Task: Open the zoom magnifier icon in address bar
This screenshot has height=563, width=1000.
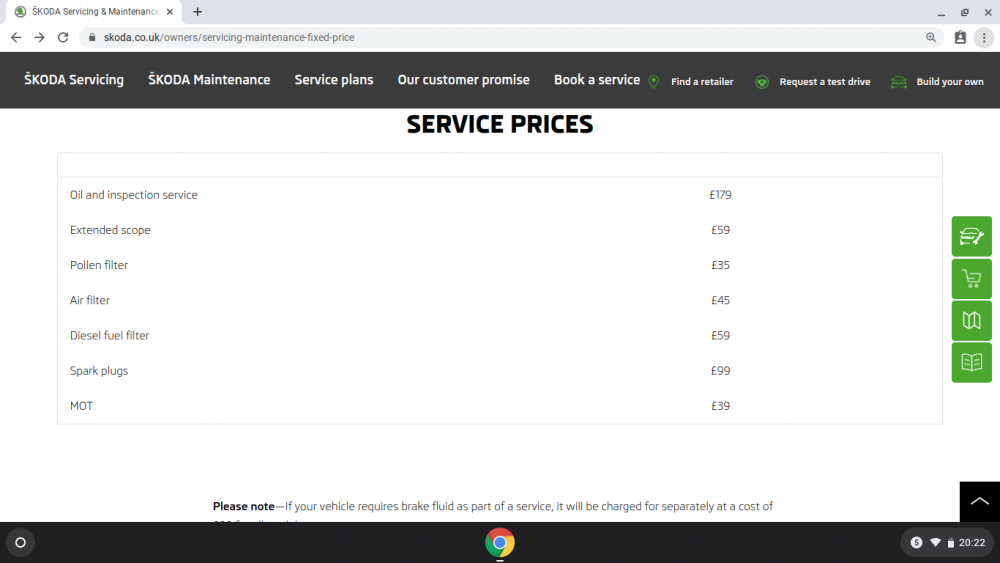Action: 931,38
